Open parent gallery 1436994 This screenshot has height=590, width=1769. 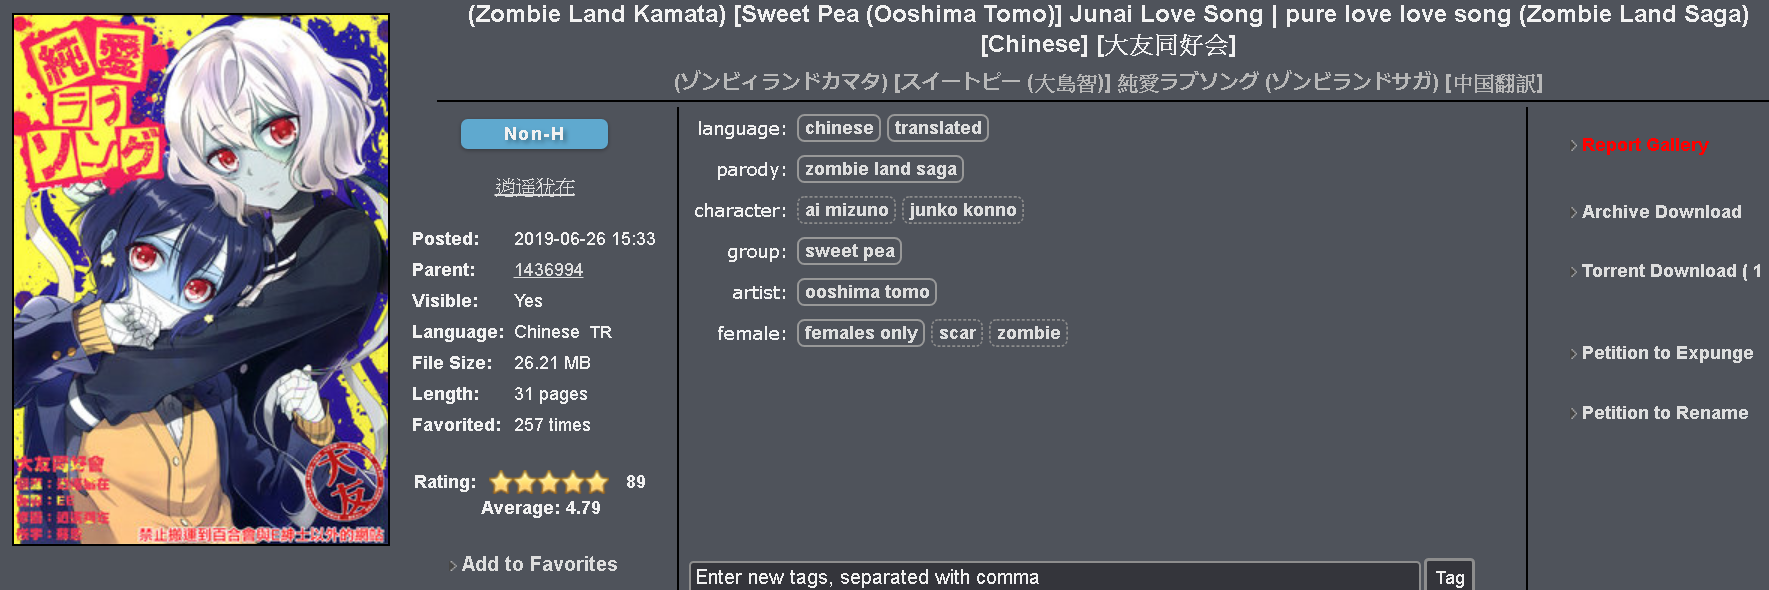tap(548, 270)
